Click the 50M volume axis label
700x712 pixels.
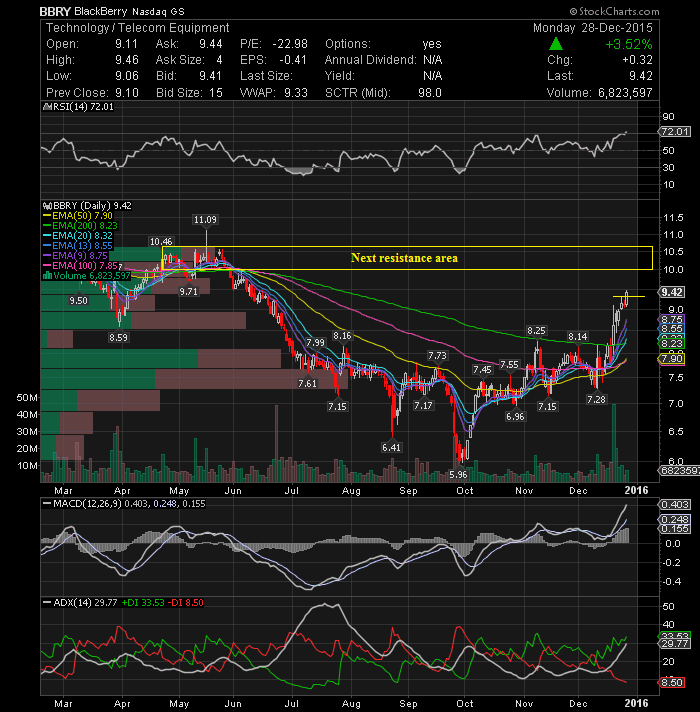coord(27,398)
